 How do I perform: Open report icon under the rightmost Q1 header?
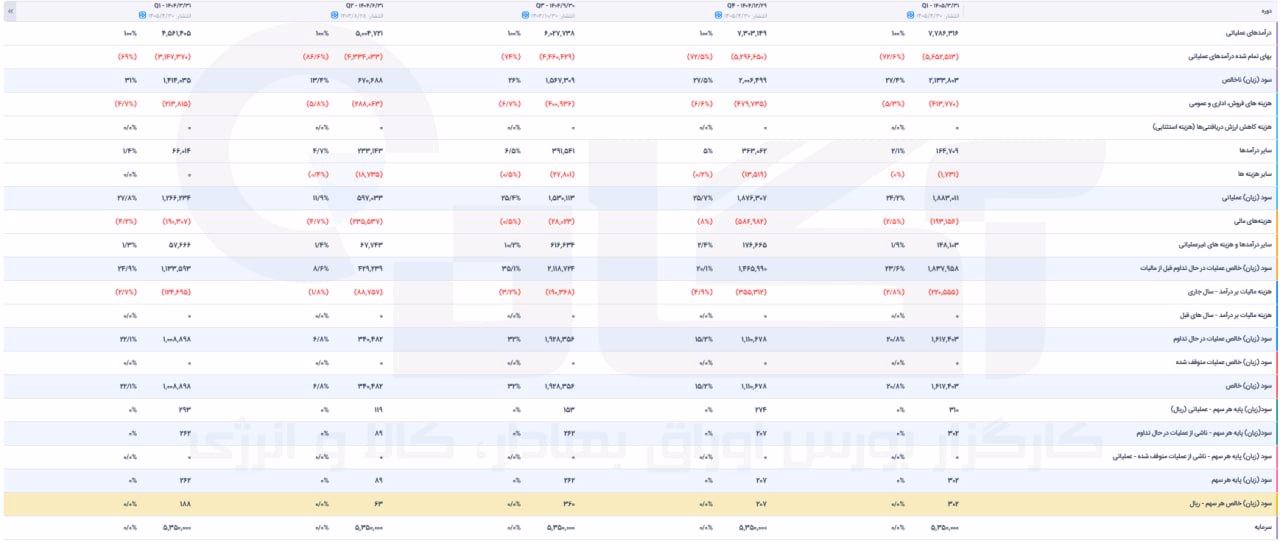click(910, 16)
